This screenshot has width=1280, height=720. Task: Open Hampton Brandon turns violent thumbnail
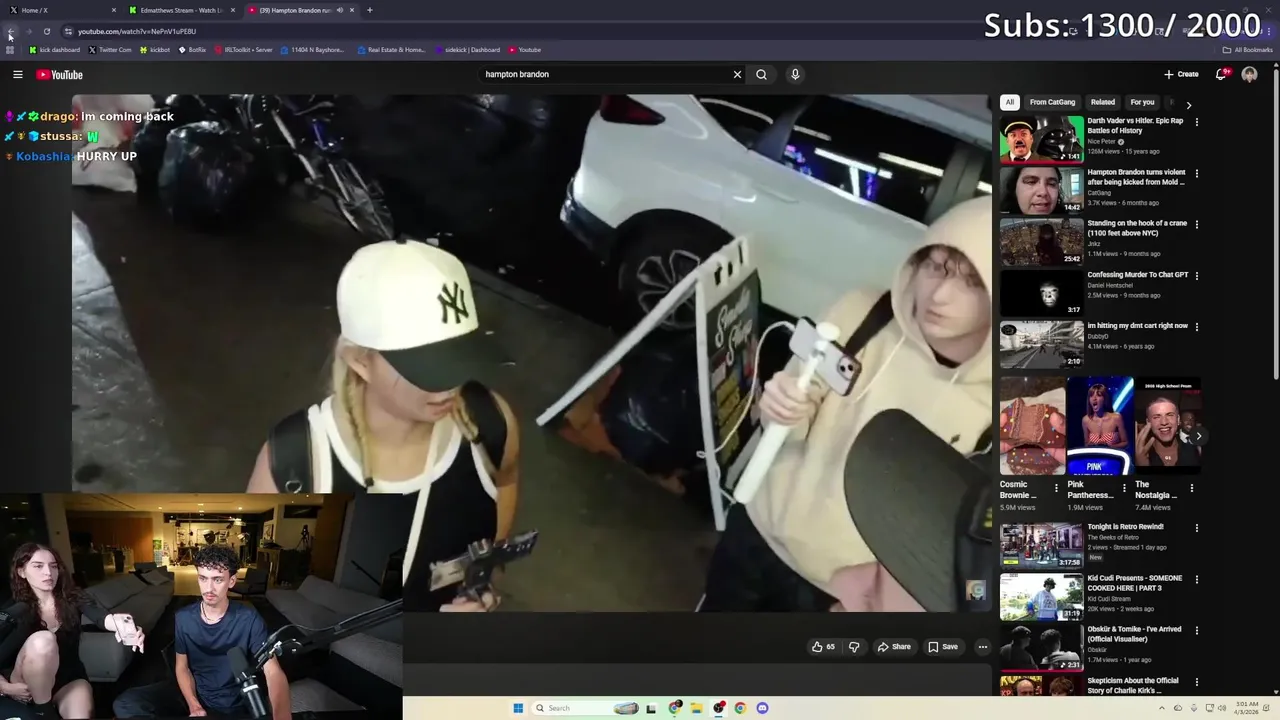[x=1041, y=189]
